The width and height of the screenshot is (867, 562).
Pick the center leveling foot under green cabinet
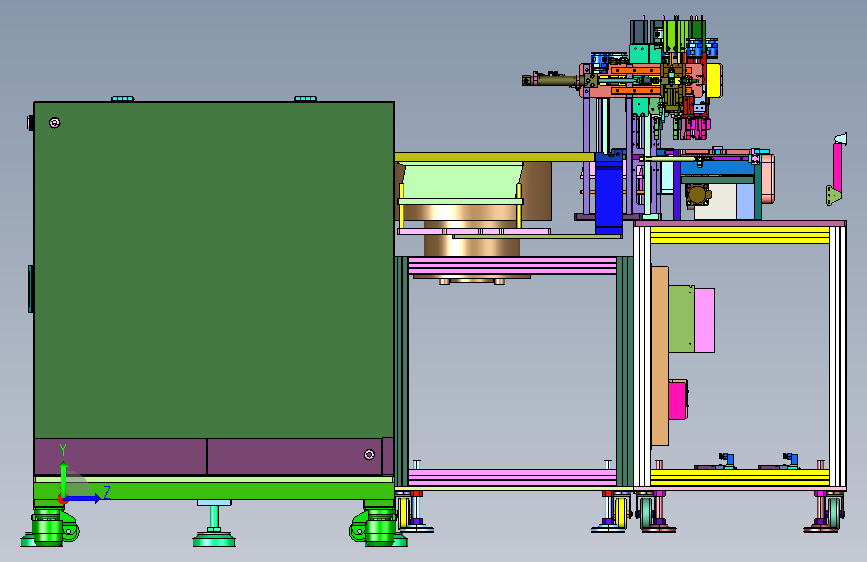pos(214,524)
